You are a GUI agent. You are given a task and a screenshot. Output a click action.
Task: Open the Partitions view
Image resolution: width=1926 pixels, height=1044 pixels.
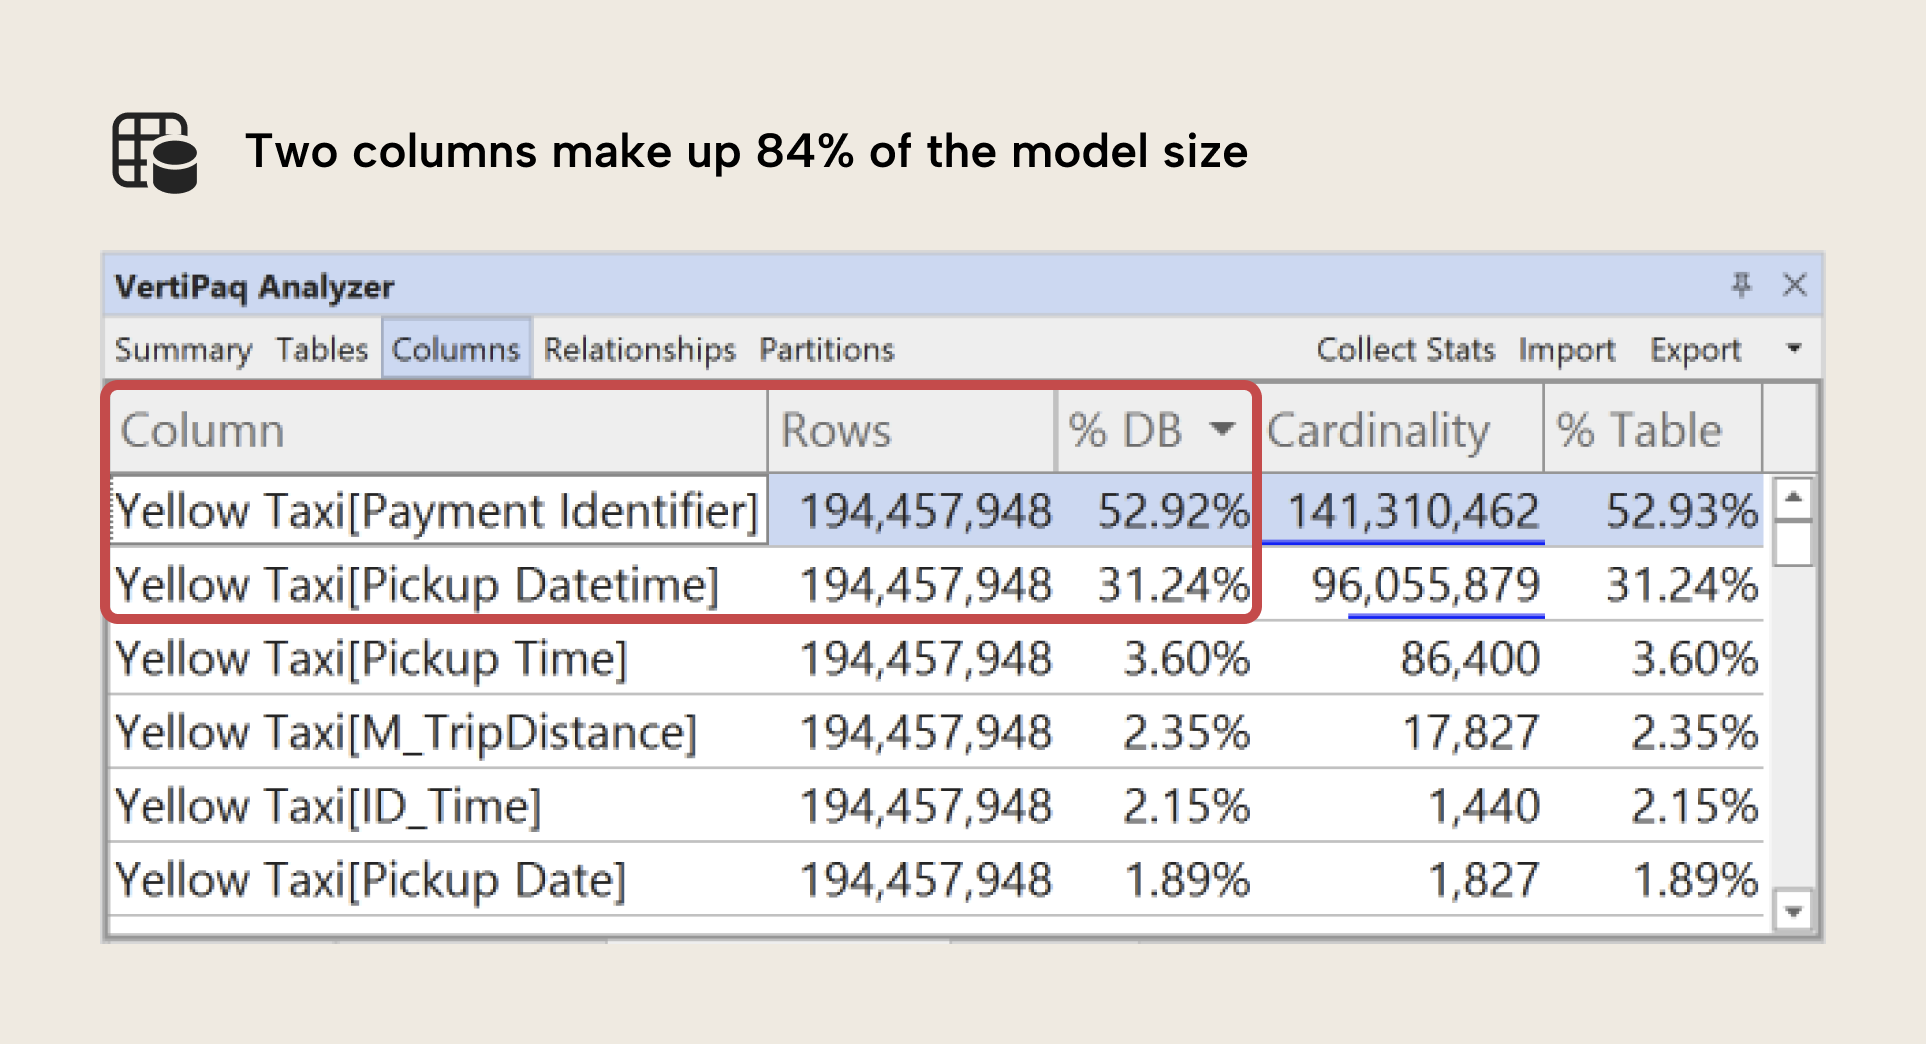[825, 349]
